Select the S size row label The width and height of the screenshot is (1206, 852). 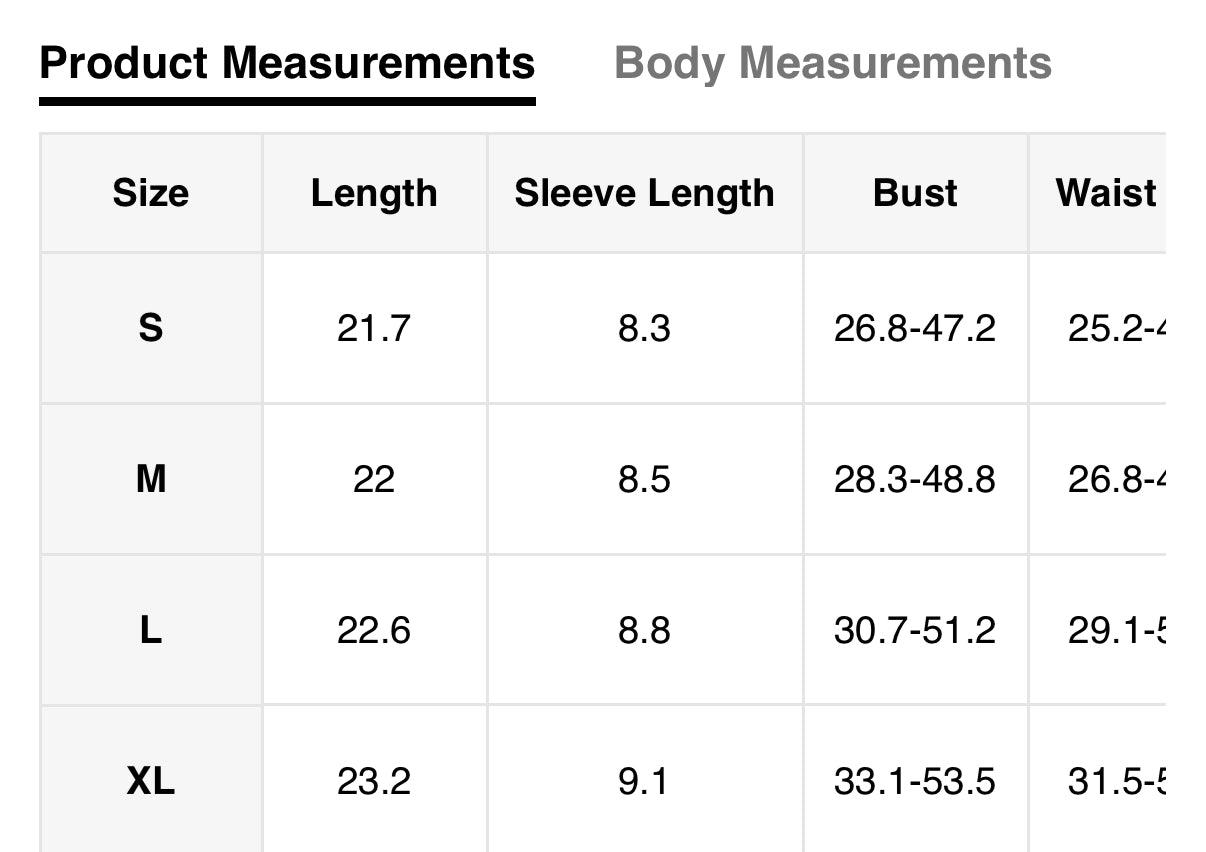[x=151, y=328]
